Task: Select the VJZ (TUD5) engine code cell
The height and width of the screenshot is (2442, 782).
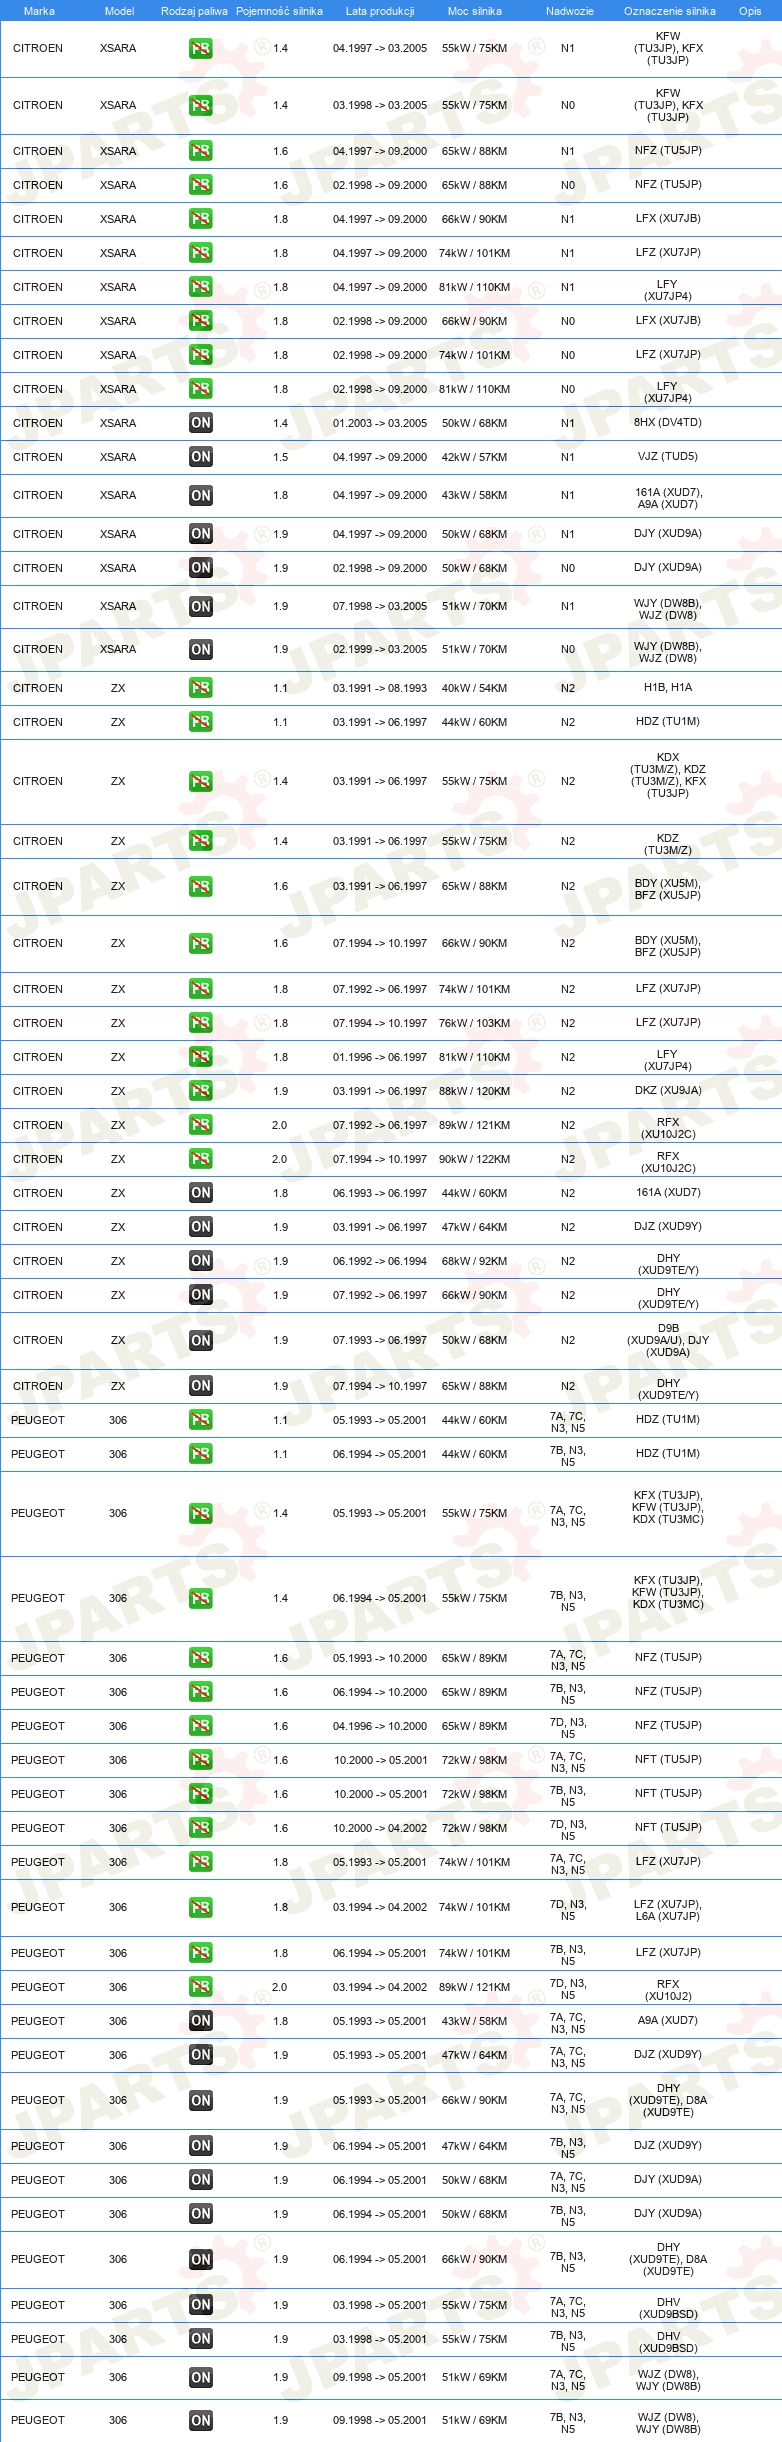Action: coord(668,457)
